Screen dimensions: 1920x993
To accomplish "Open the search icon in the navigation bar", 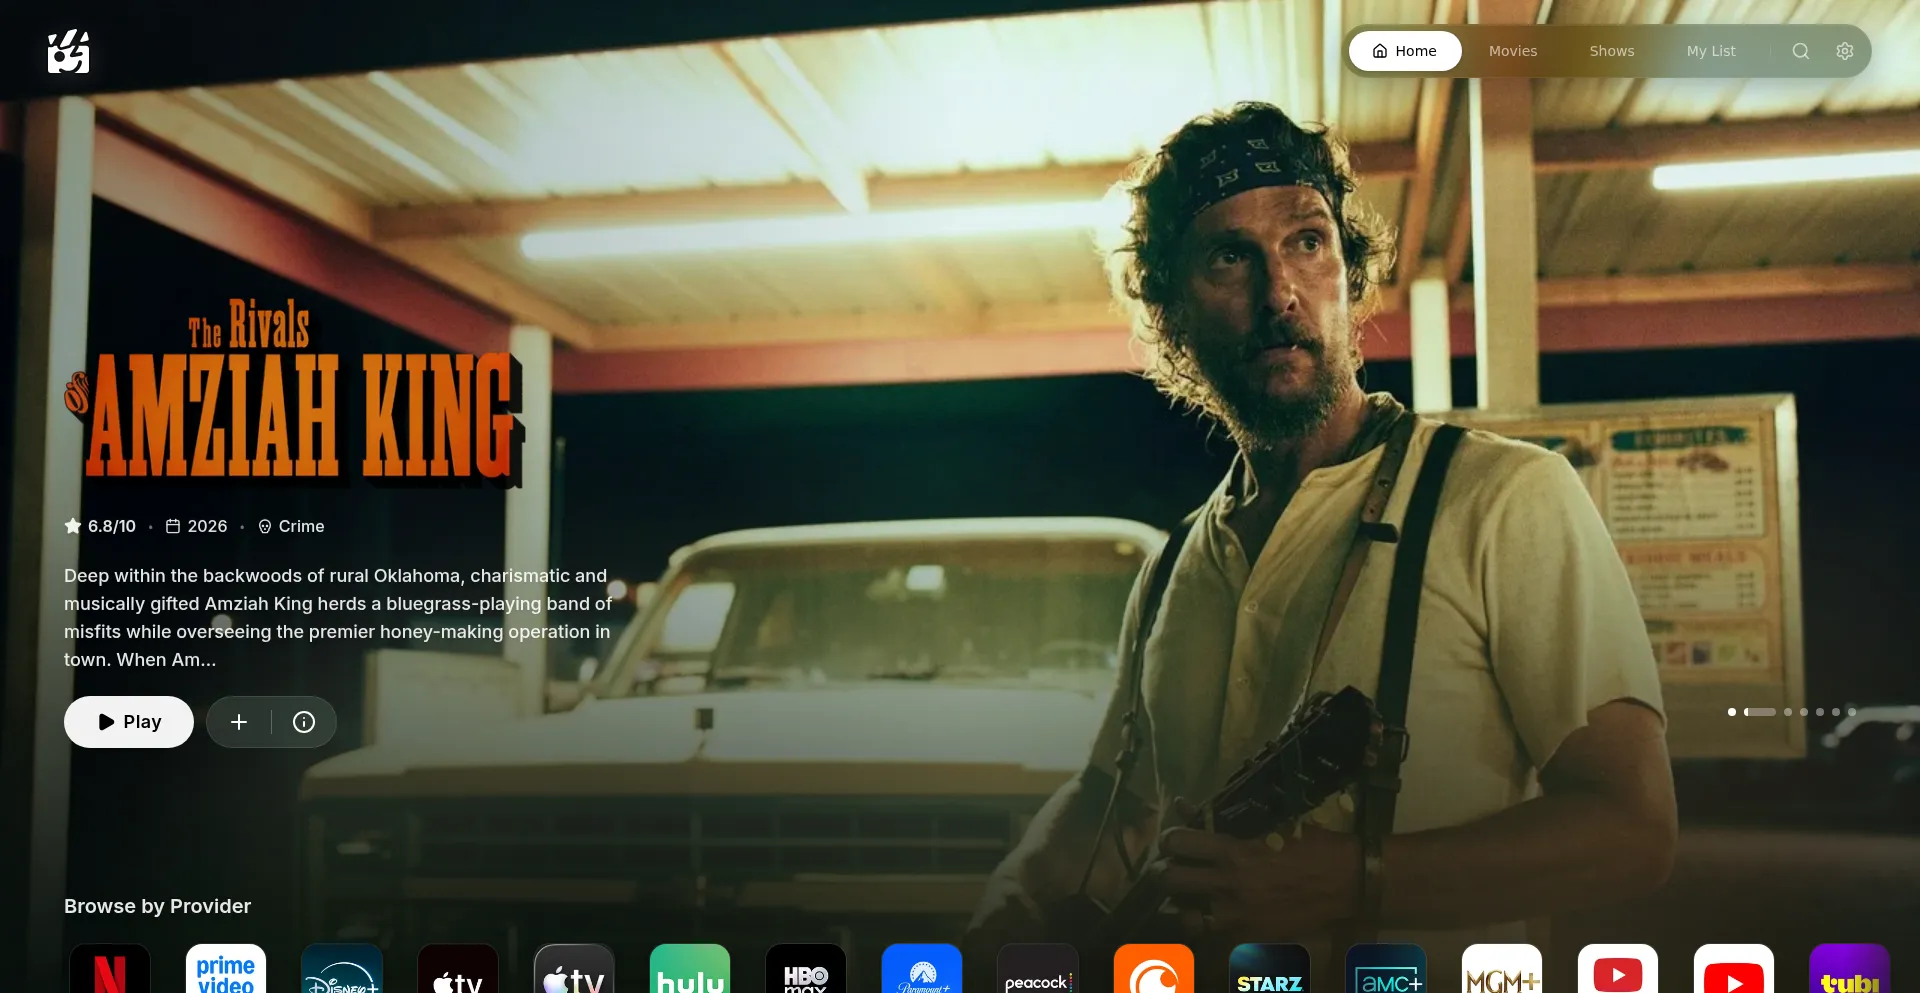I will (1800, 51).
